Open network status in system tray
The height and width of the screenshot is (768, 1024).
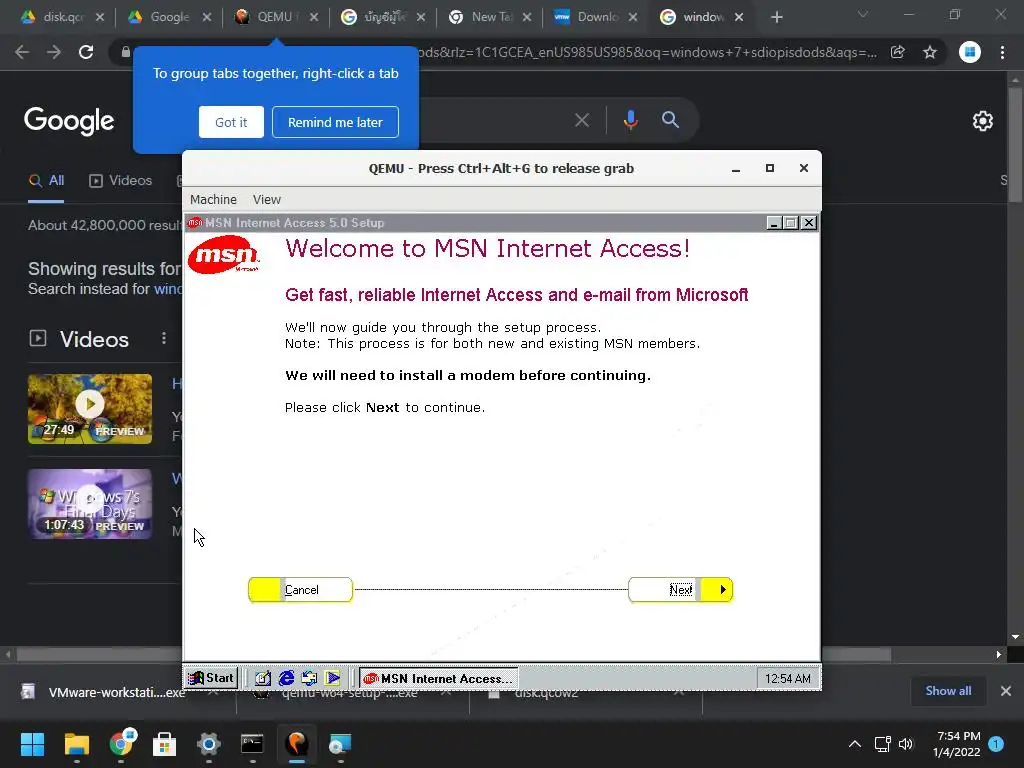882,744
